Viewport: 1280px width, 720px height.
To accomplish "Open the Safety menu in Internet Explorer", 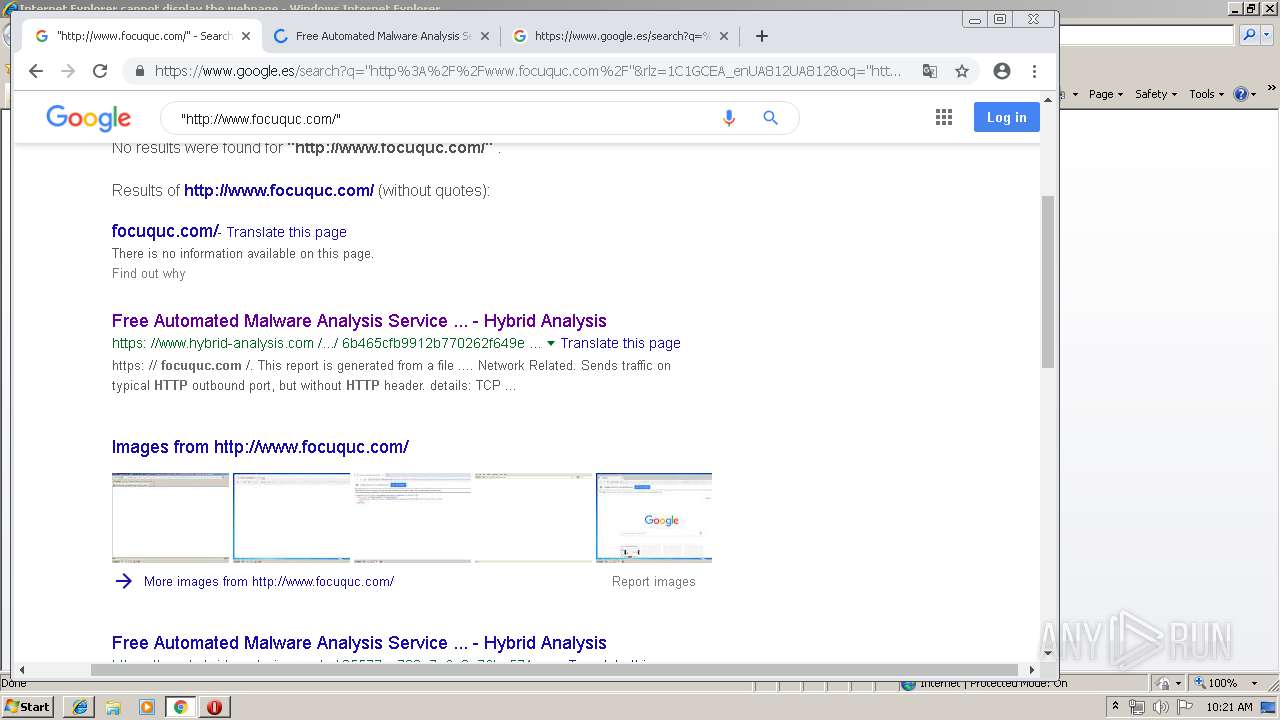I will click(x=1156, y=94).
